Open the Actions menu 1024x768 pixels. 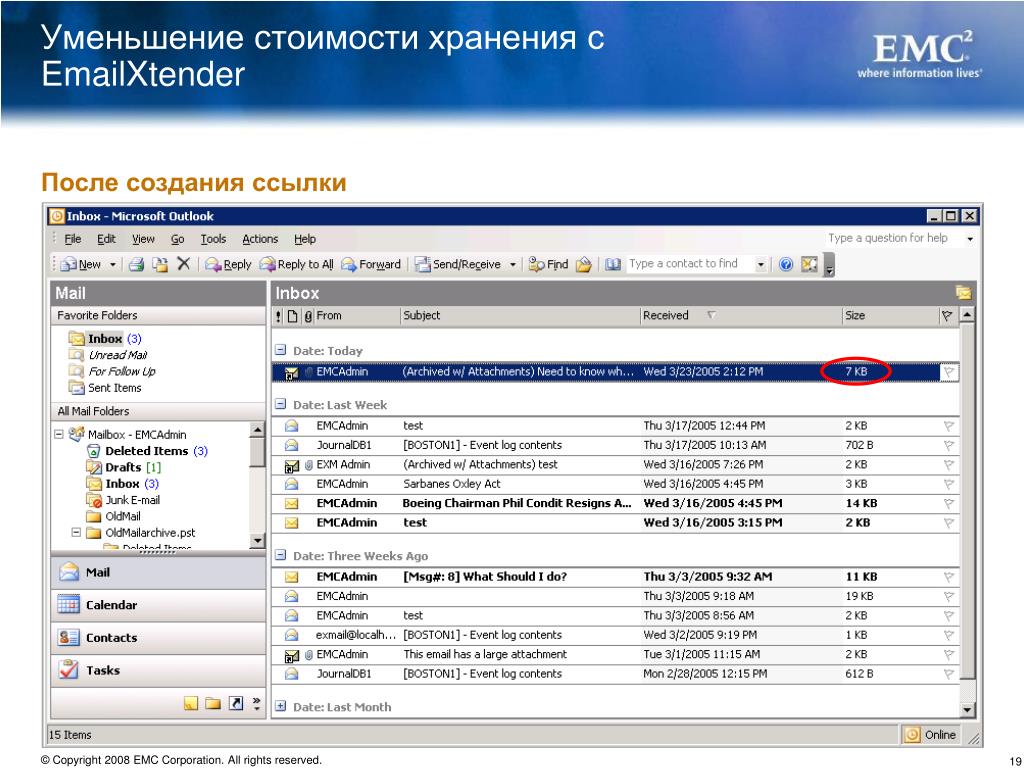pyautogui.click(x=260, y=239)
